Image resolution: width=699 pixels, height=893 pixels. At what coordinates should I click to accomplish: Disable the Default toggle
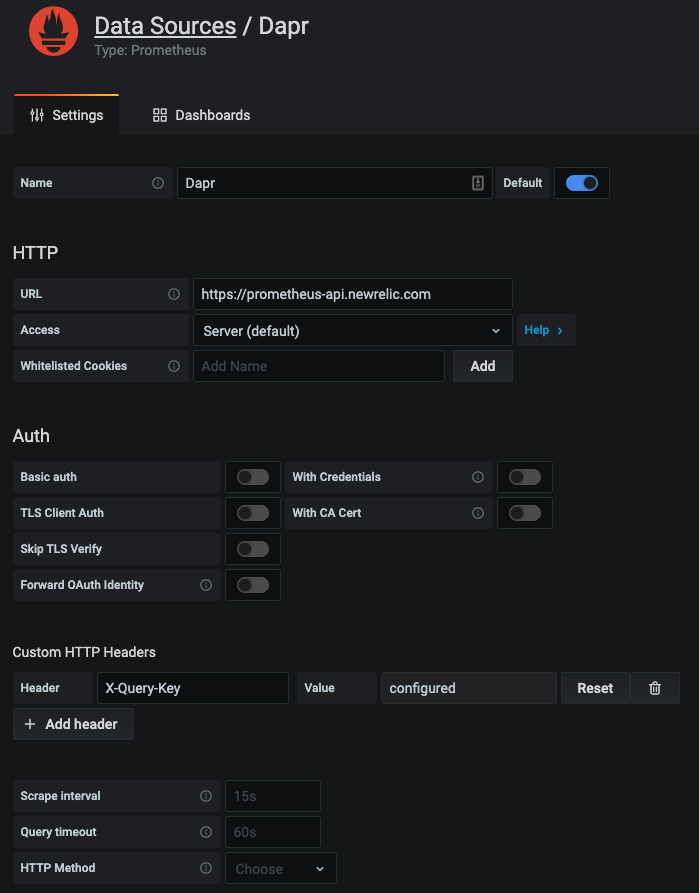coord(581,183)
